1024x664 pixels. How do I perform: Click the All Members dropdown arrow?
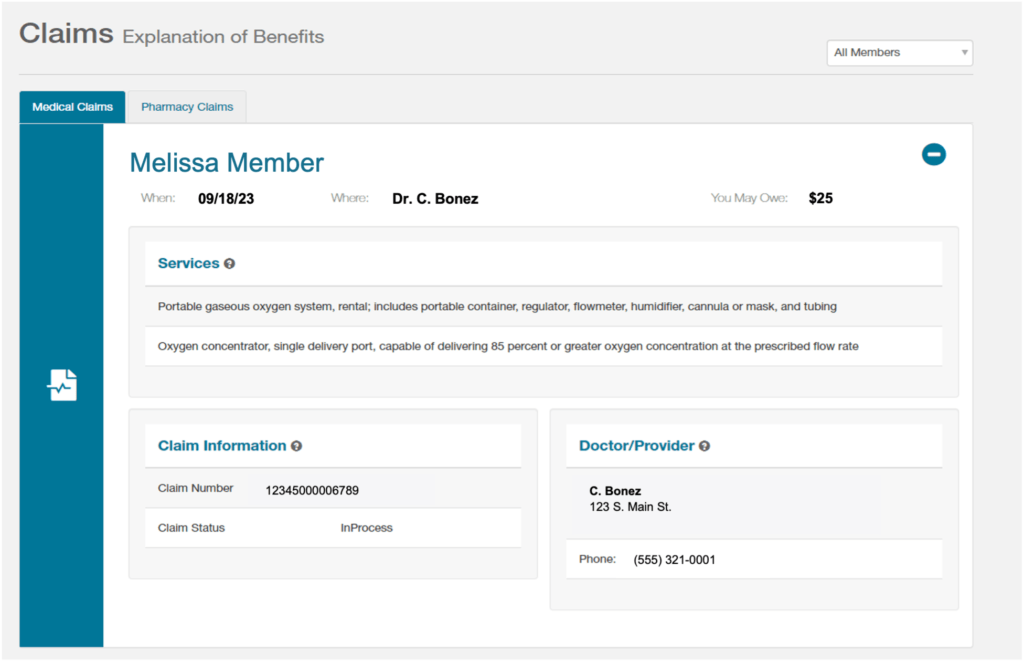pyautogui.click(x=963, y=52)
